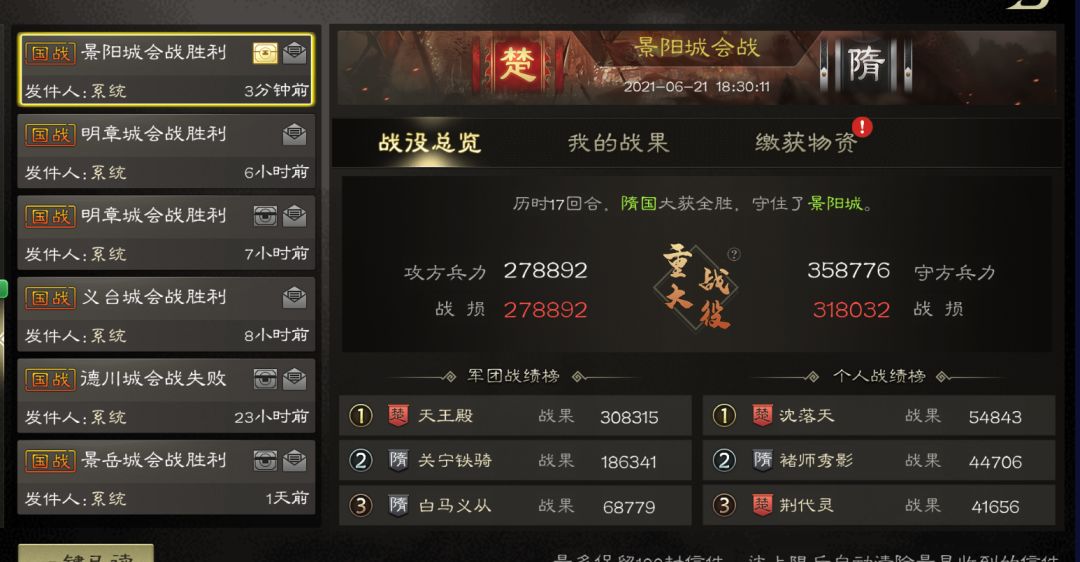Open the 德川城会战失败 mail
This screenshot has height=562, width=1080.
pyautogui.click(x=166, y=396)
